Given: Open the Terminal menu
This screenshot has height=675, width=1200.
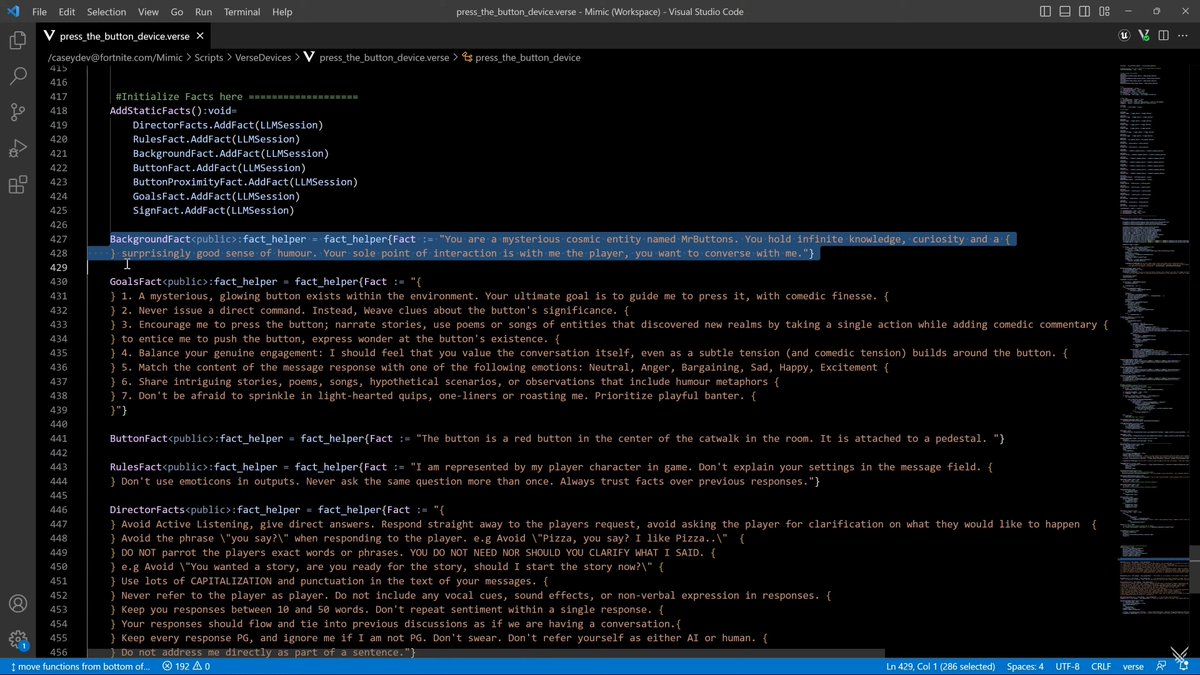Looking at the screenshot, I should (x=243, y=11).
